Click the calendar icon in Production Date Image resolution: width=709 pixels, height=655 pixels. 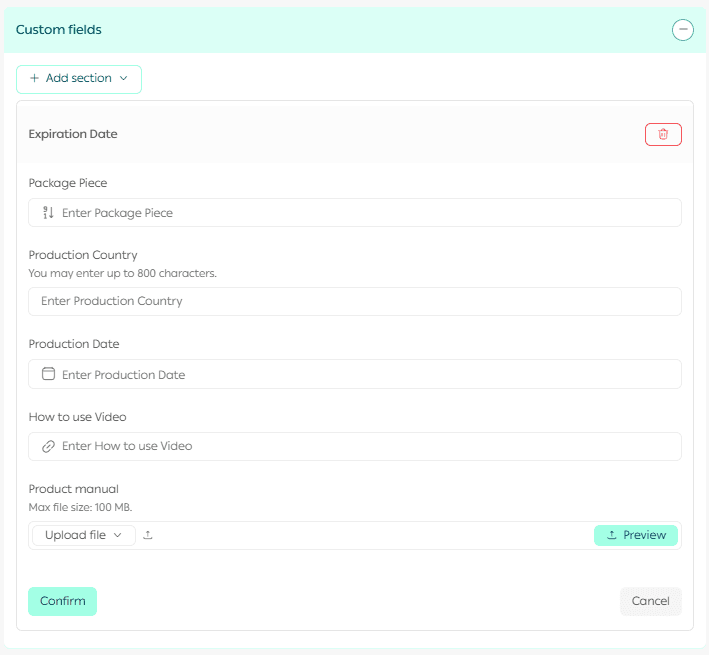(x=48, y=374)
